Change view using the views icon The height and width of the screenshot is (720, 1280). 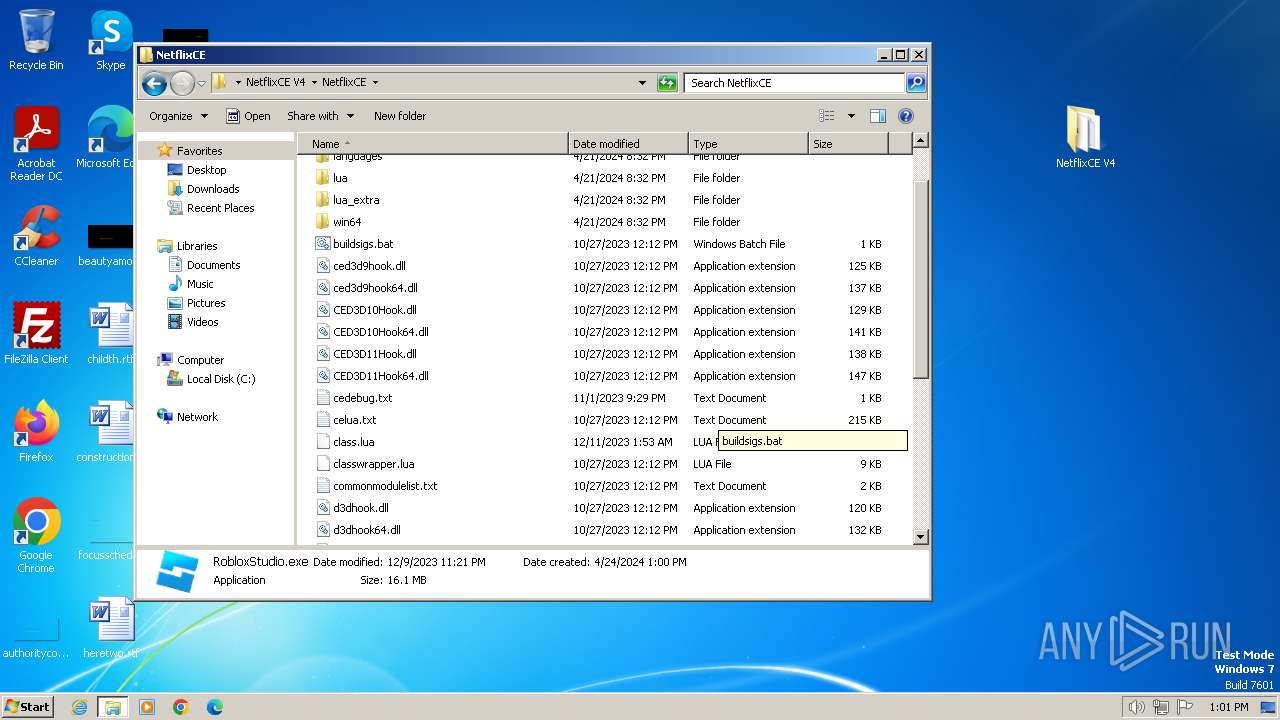[x=827, y=116]
